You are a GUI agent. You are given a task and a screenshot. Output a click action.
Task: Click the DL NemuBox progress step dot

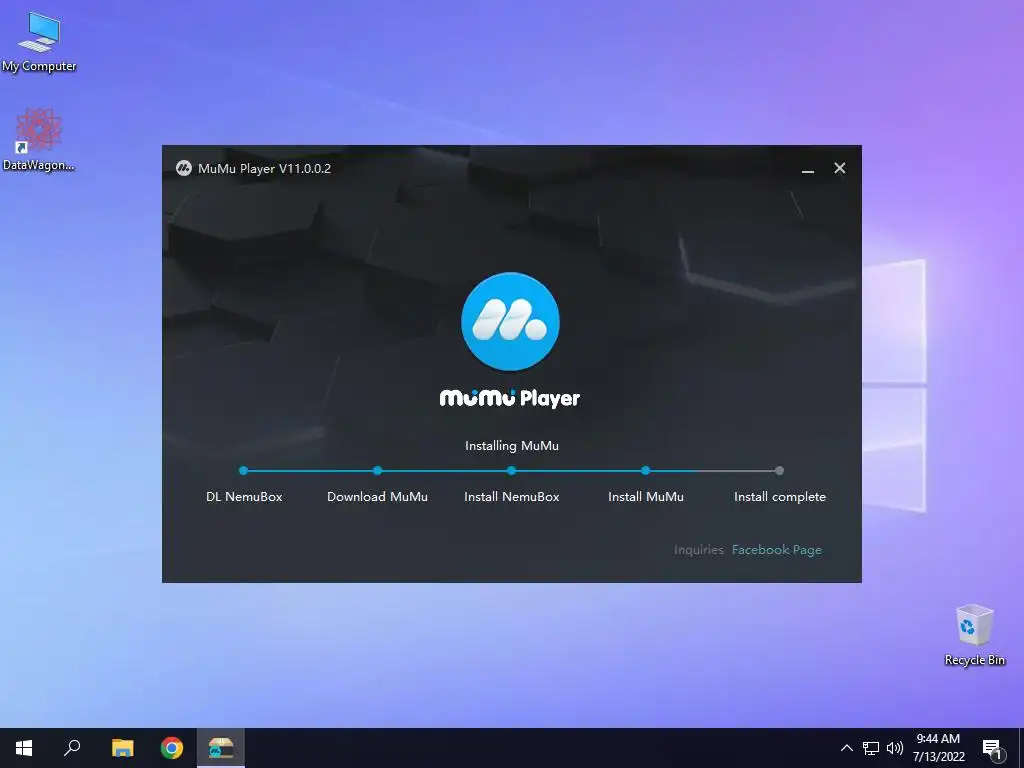click(x=244, y=470)
